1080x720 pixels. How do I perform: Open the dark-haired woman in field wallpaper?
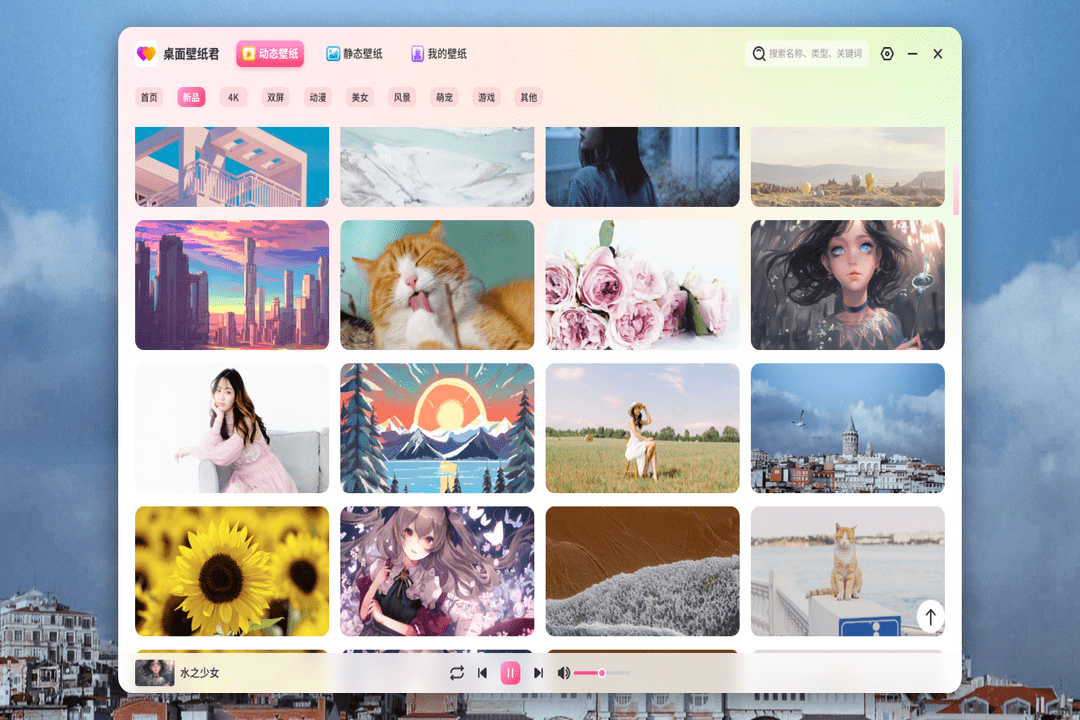pyautogui.click(x=643, y=167)
